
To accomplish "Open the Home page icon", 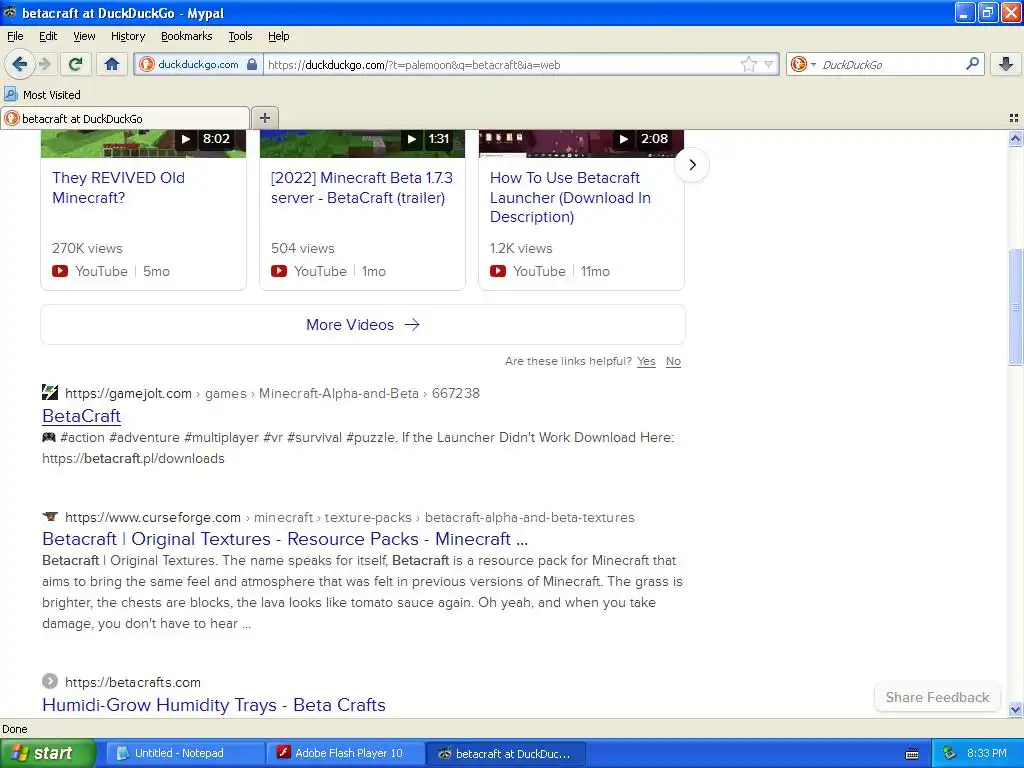I will [x=112, y=64].
